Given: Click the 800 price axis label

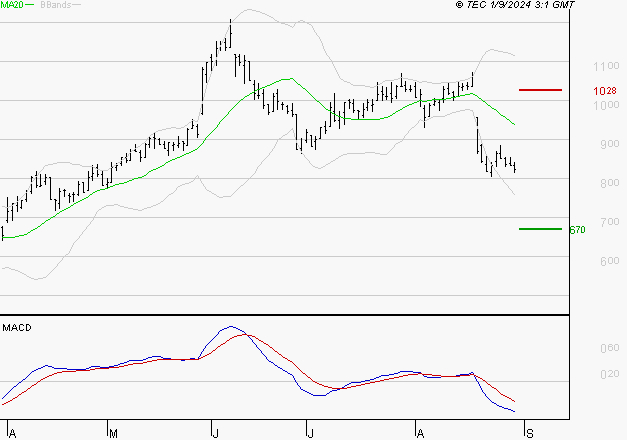Looking at the screenshot, I should [x=610, y=183].
